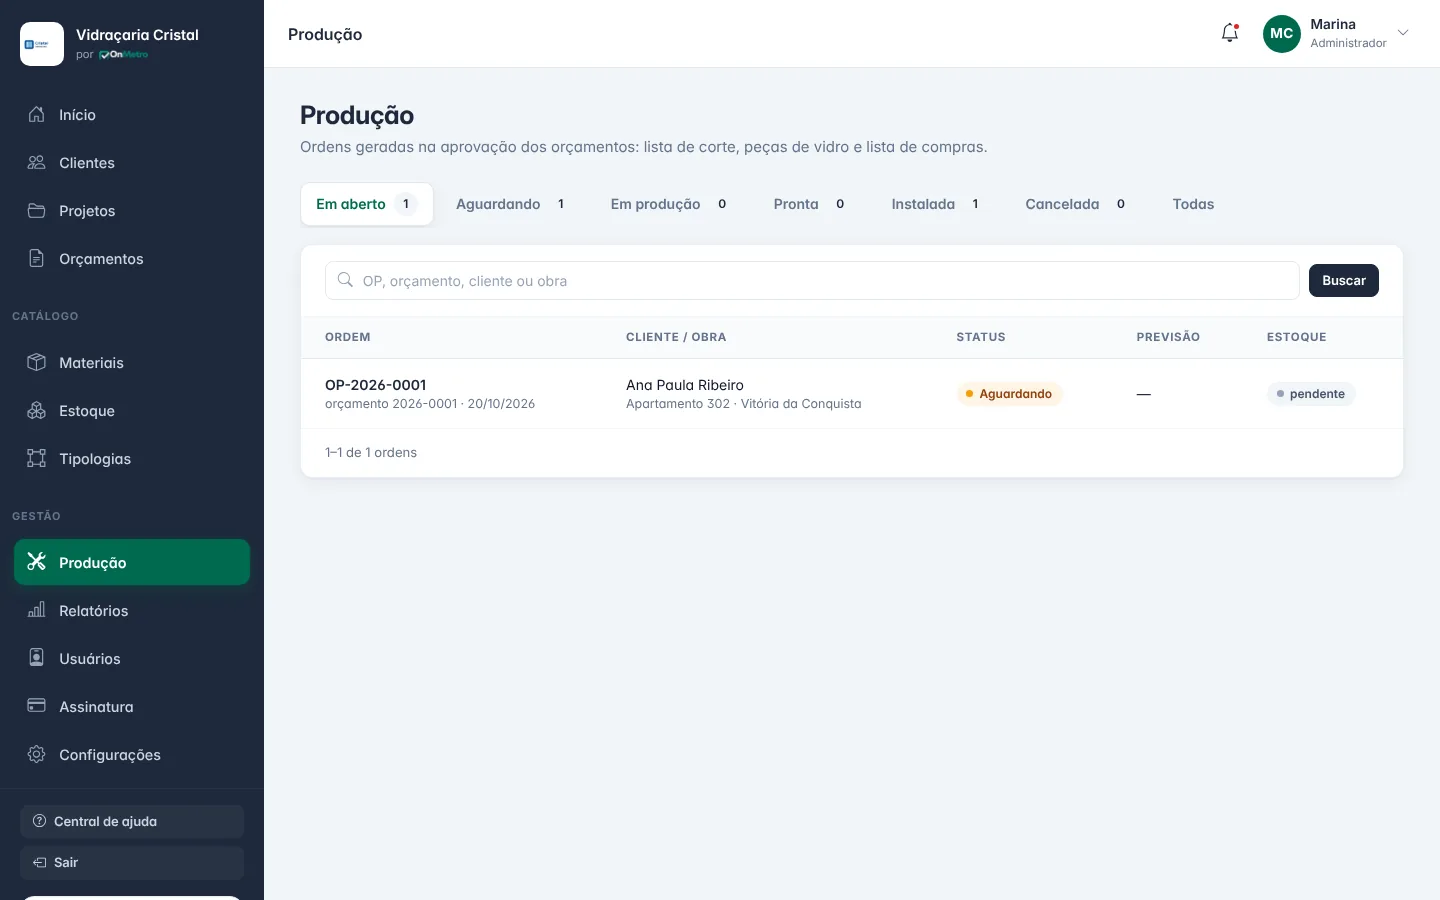Click the PREVISÃO column header

[1168, 337]
